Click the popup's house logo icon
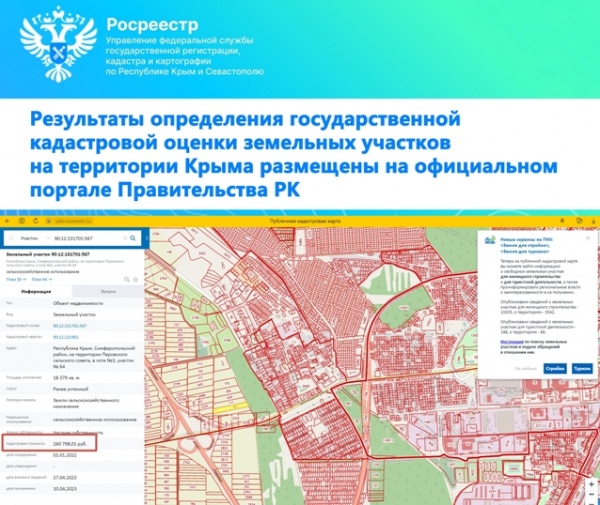This screenshot has height=505, width=600. [x=490, y=240]
